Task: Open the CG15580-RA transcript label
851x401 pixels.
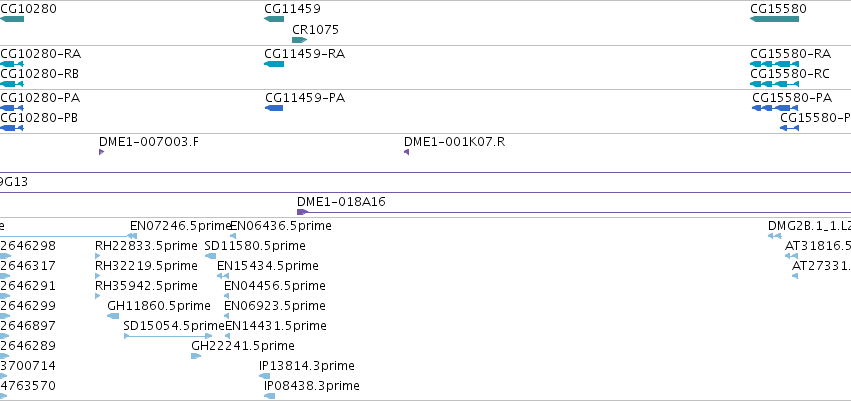Action: click(790, 54)
